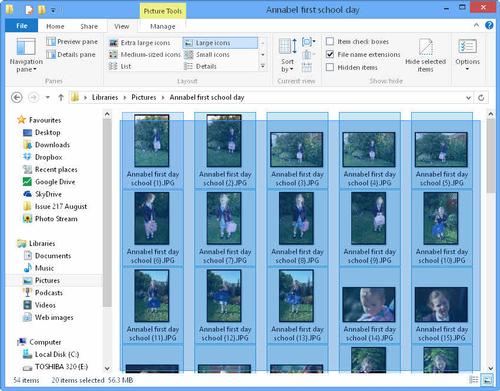Go up one folder level
Screen dimensions: 500x391
click(x=61, y=97)
